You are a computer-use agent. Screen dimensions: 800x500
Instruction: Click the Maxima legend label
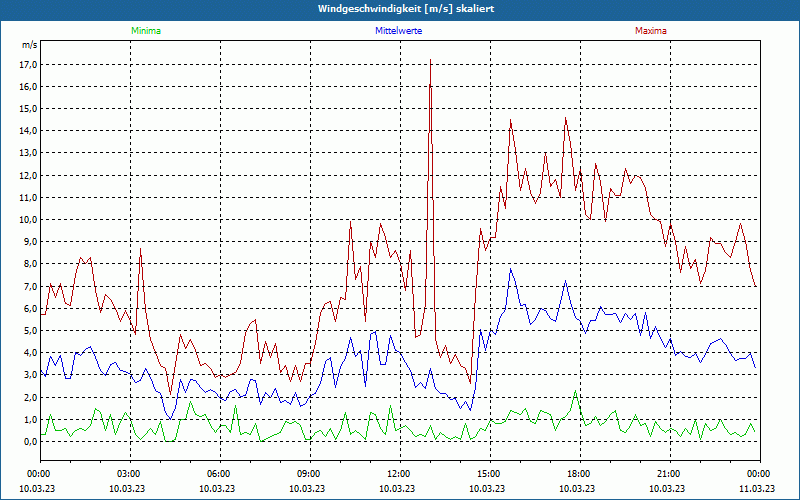coord(650,31)
